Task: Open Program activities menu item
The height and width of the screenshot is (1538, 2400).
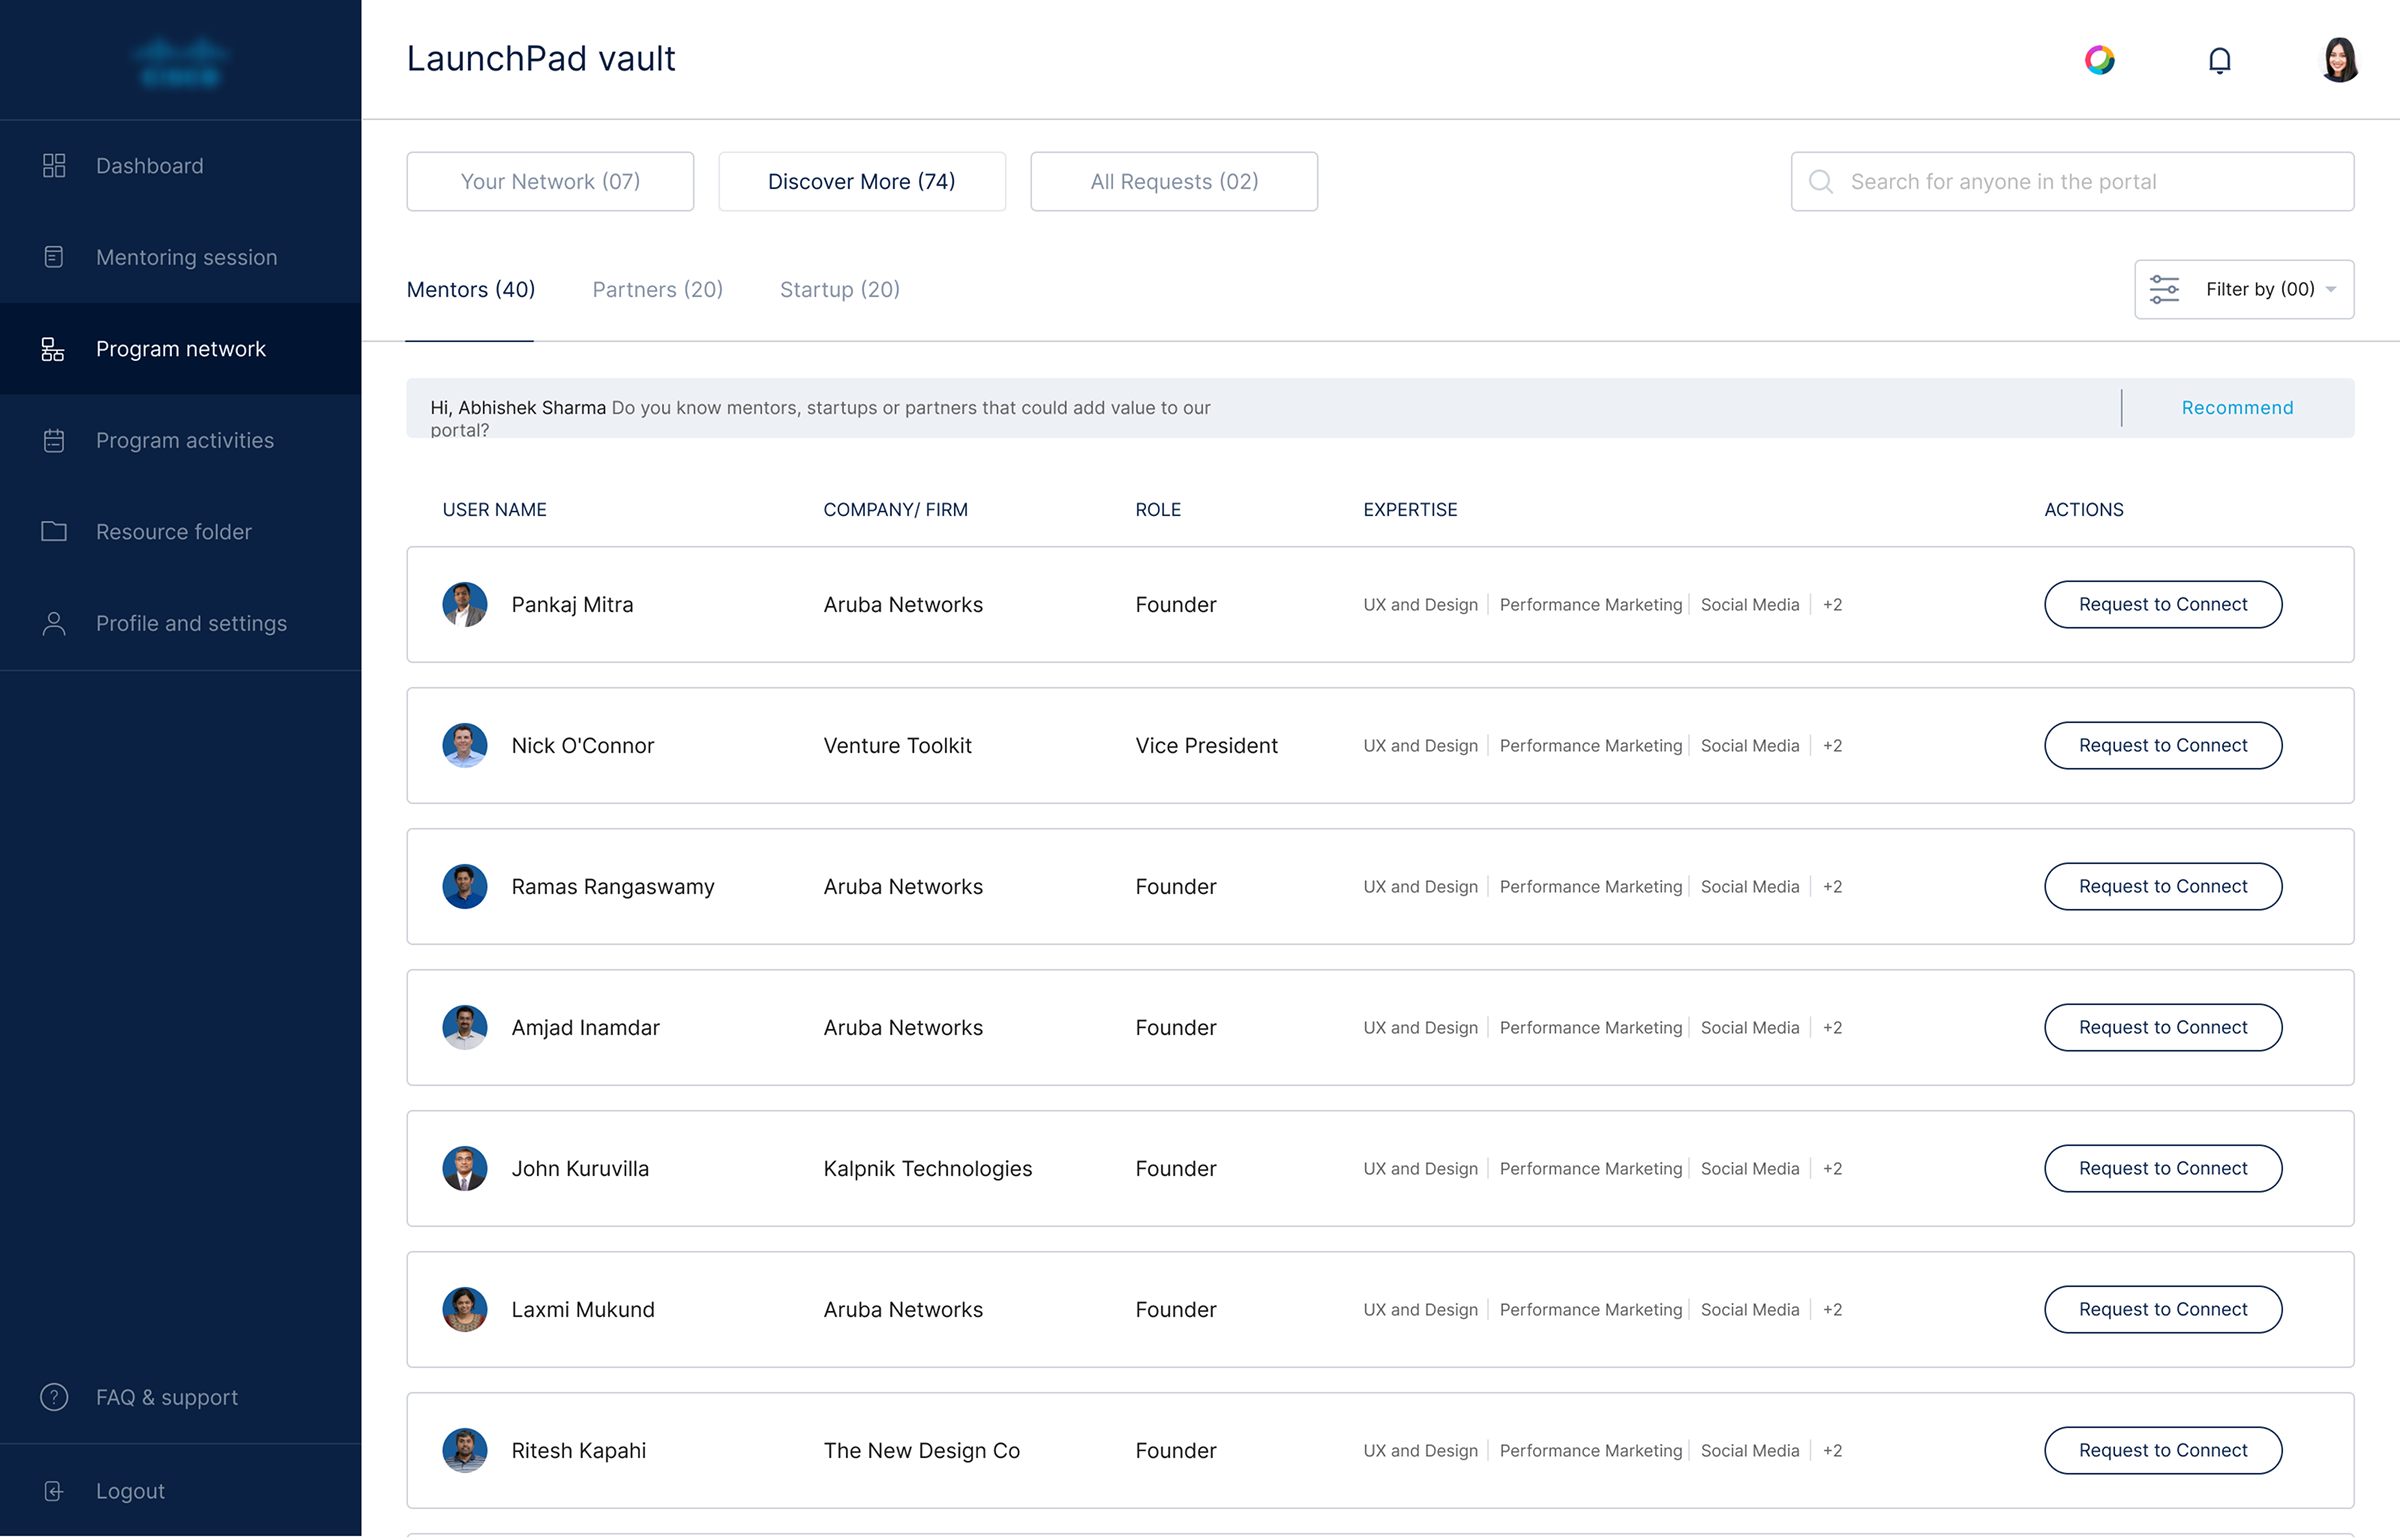Action: 180,440
